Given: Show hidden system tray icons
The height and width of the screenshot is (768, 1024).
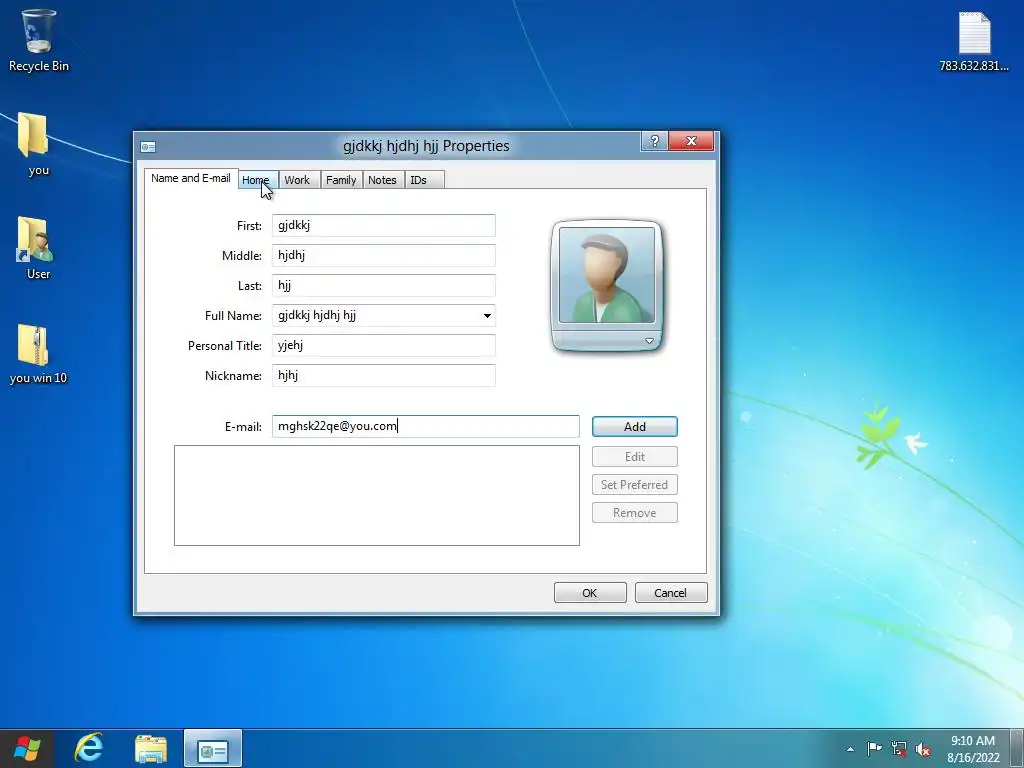Looking at the screenshot, I should click(x=850, y=749).
